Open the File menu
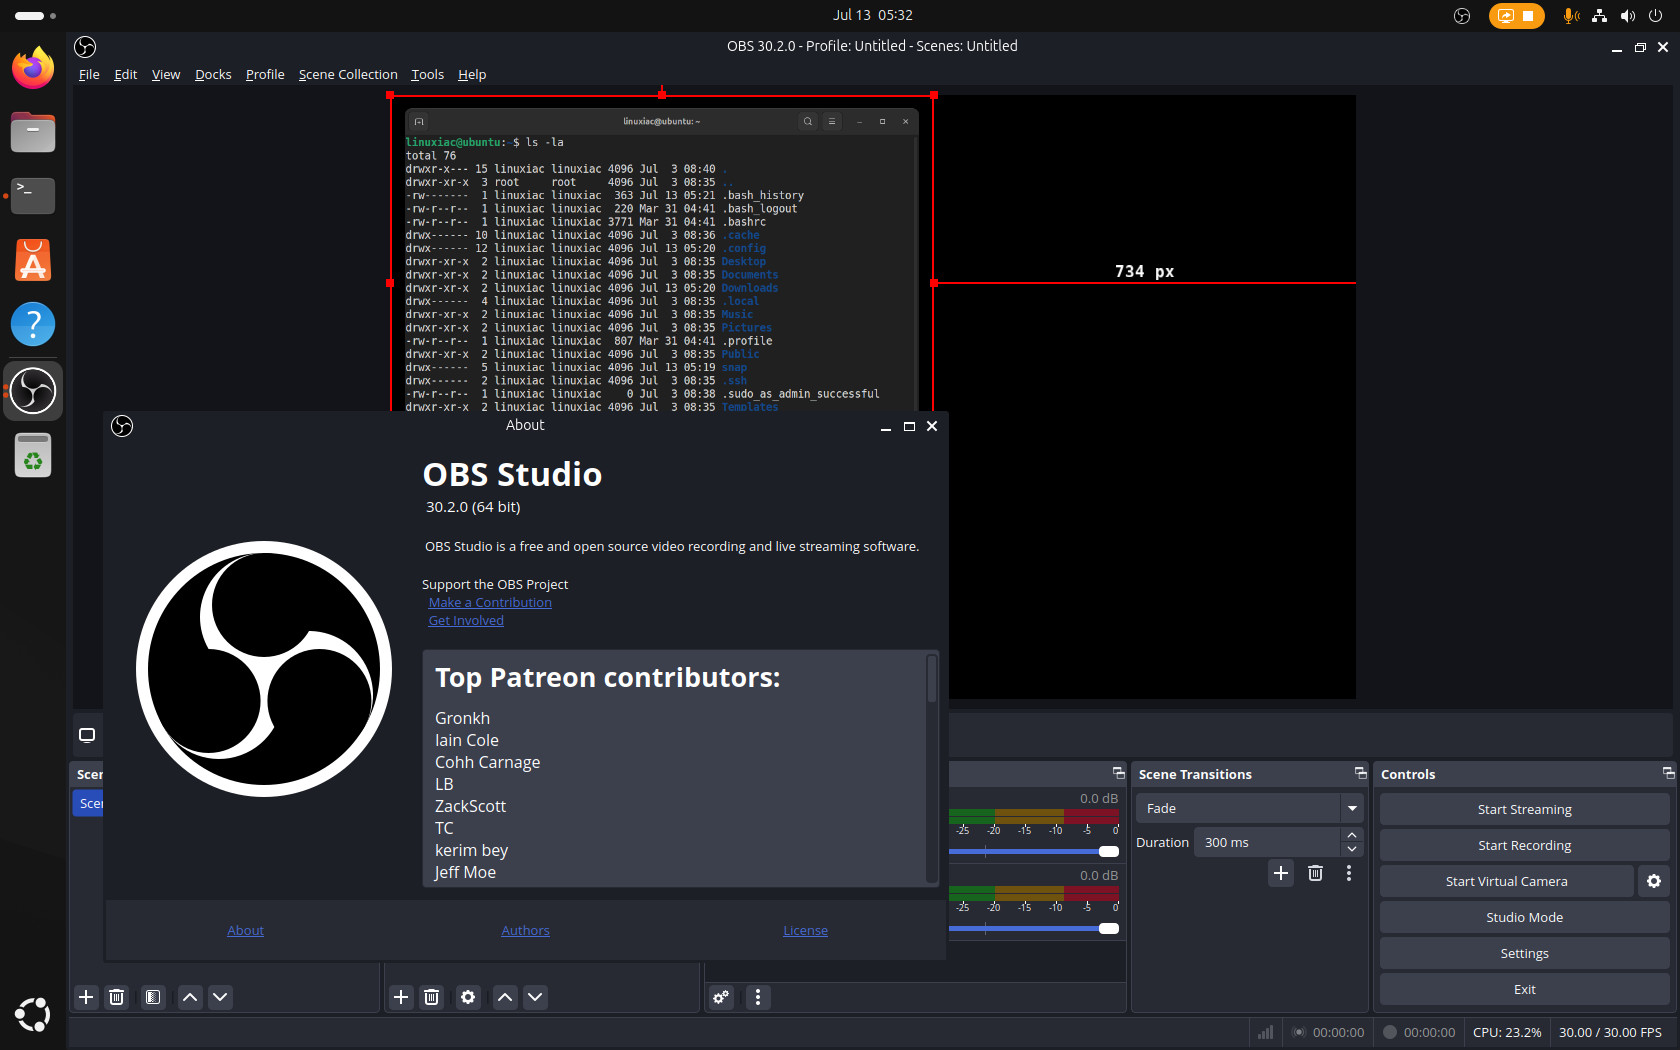1680x1050 pixels. click(x=89, y=74)
